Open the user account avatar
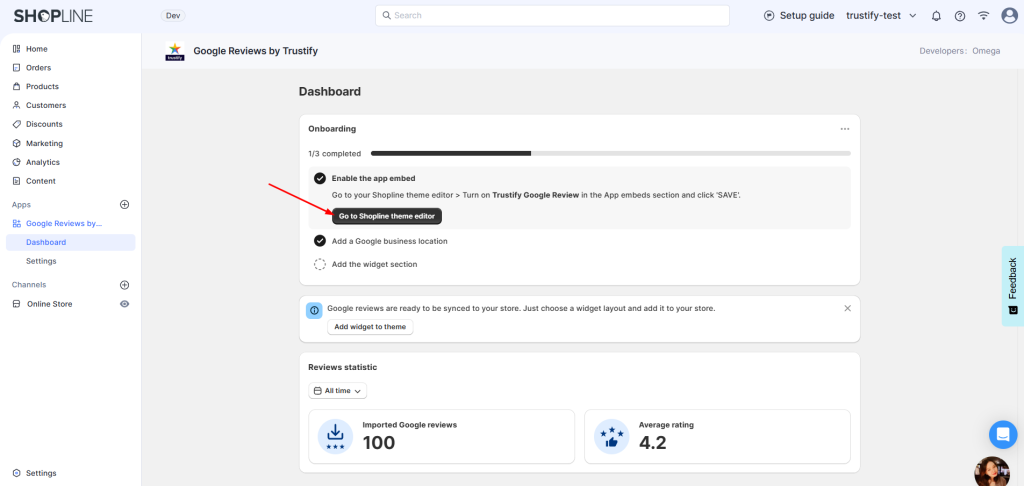Screen dimensions: 1024x486 pyautogui.click(x=1010, y=16)
